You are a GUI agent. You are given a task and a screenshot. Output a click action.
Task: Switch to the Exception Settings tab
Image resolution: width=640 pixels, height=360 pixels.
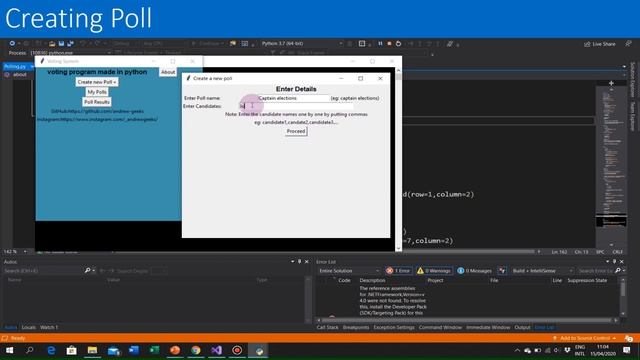coord(394,327)
